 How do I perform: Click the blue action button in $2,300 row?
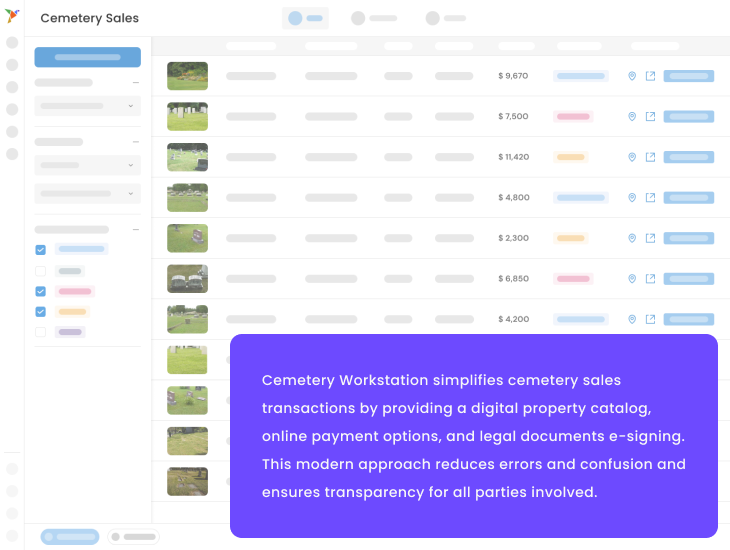click(689, 238)
